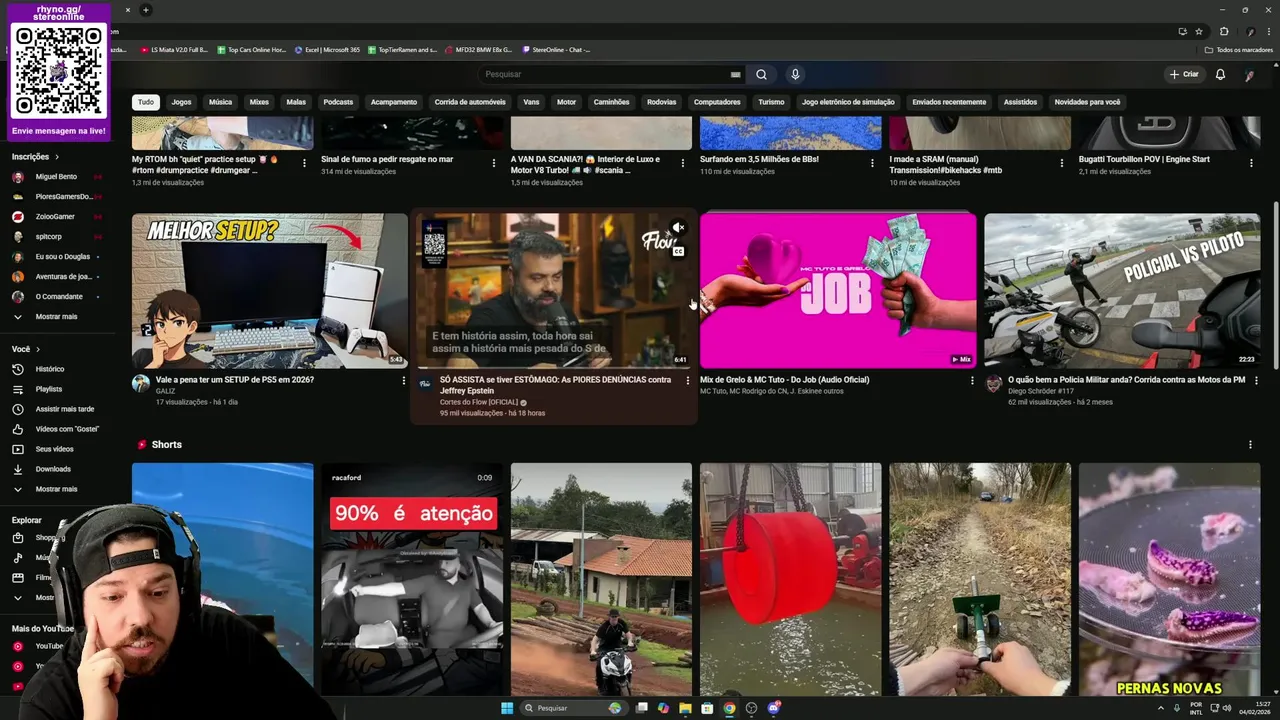Click the Criar button
Image resolution: width=1280 pixels, height=720 pixels.
pos(1184,74)
